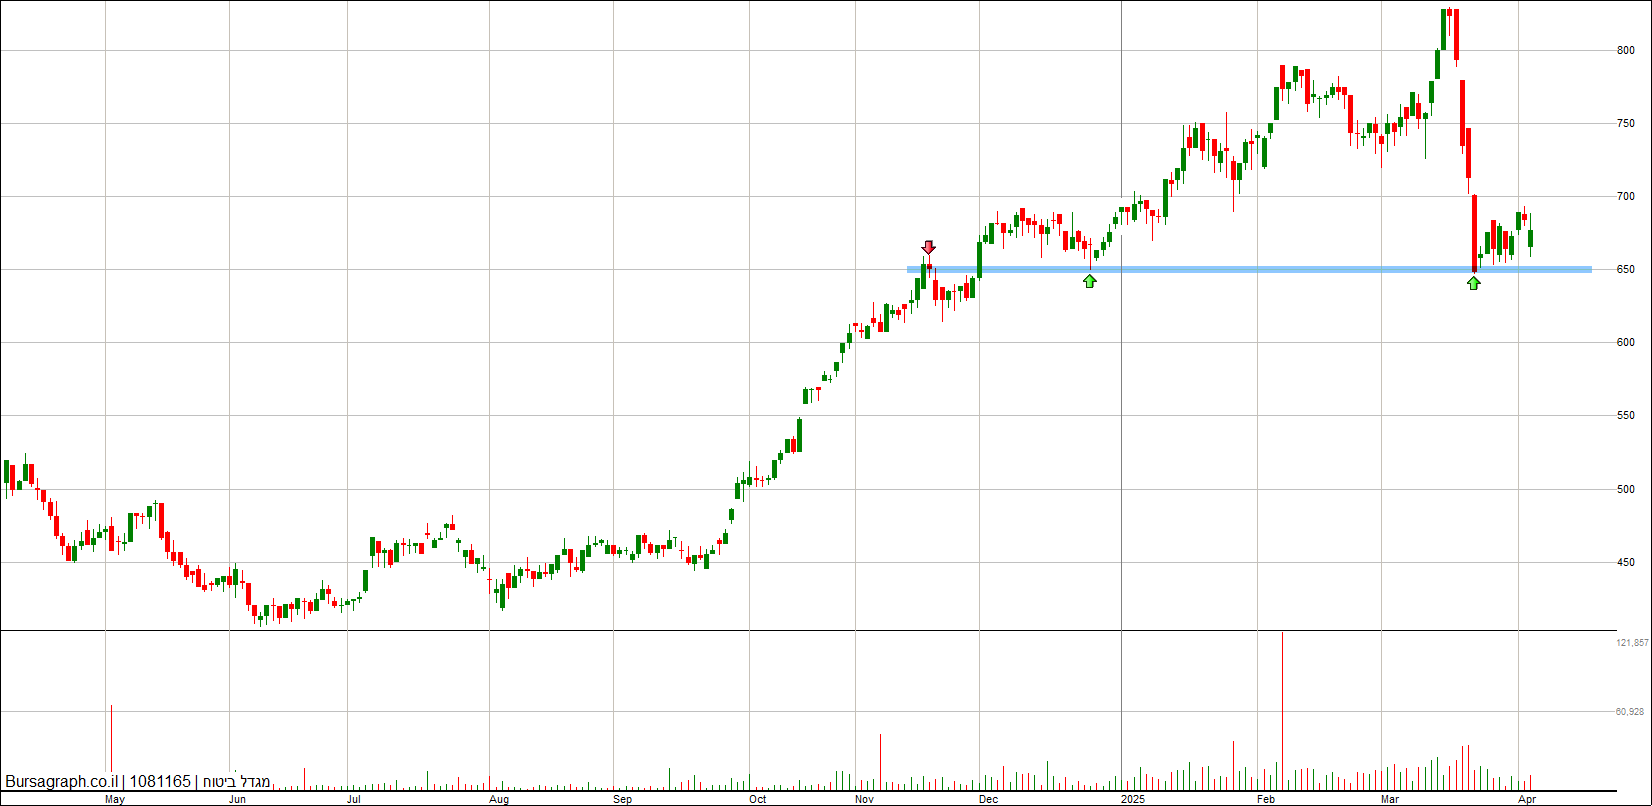Open the Bursagraph.co.il watermark link
The height and width of the screenshot is (806, 1652).
(x=61, y=781)
